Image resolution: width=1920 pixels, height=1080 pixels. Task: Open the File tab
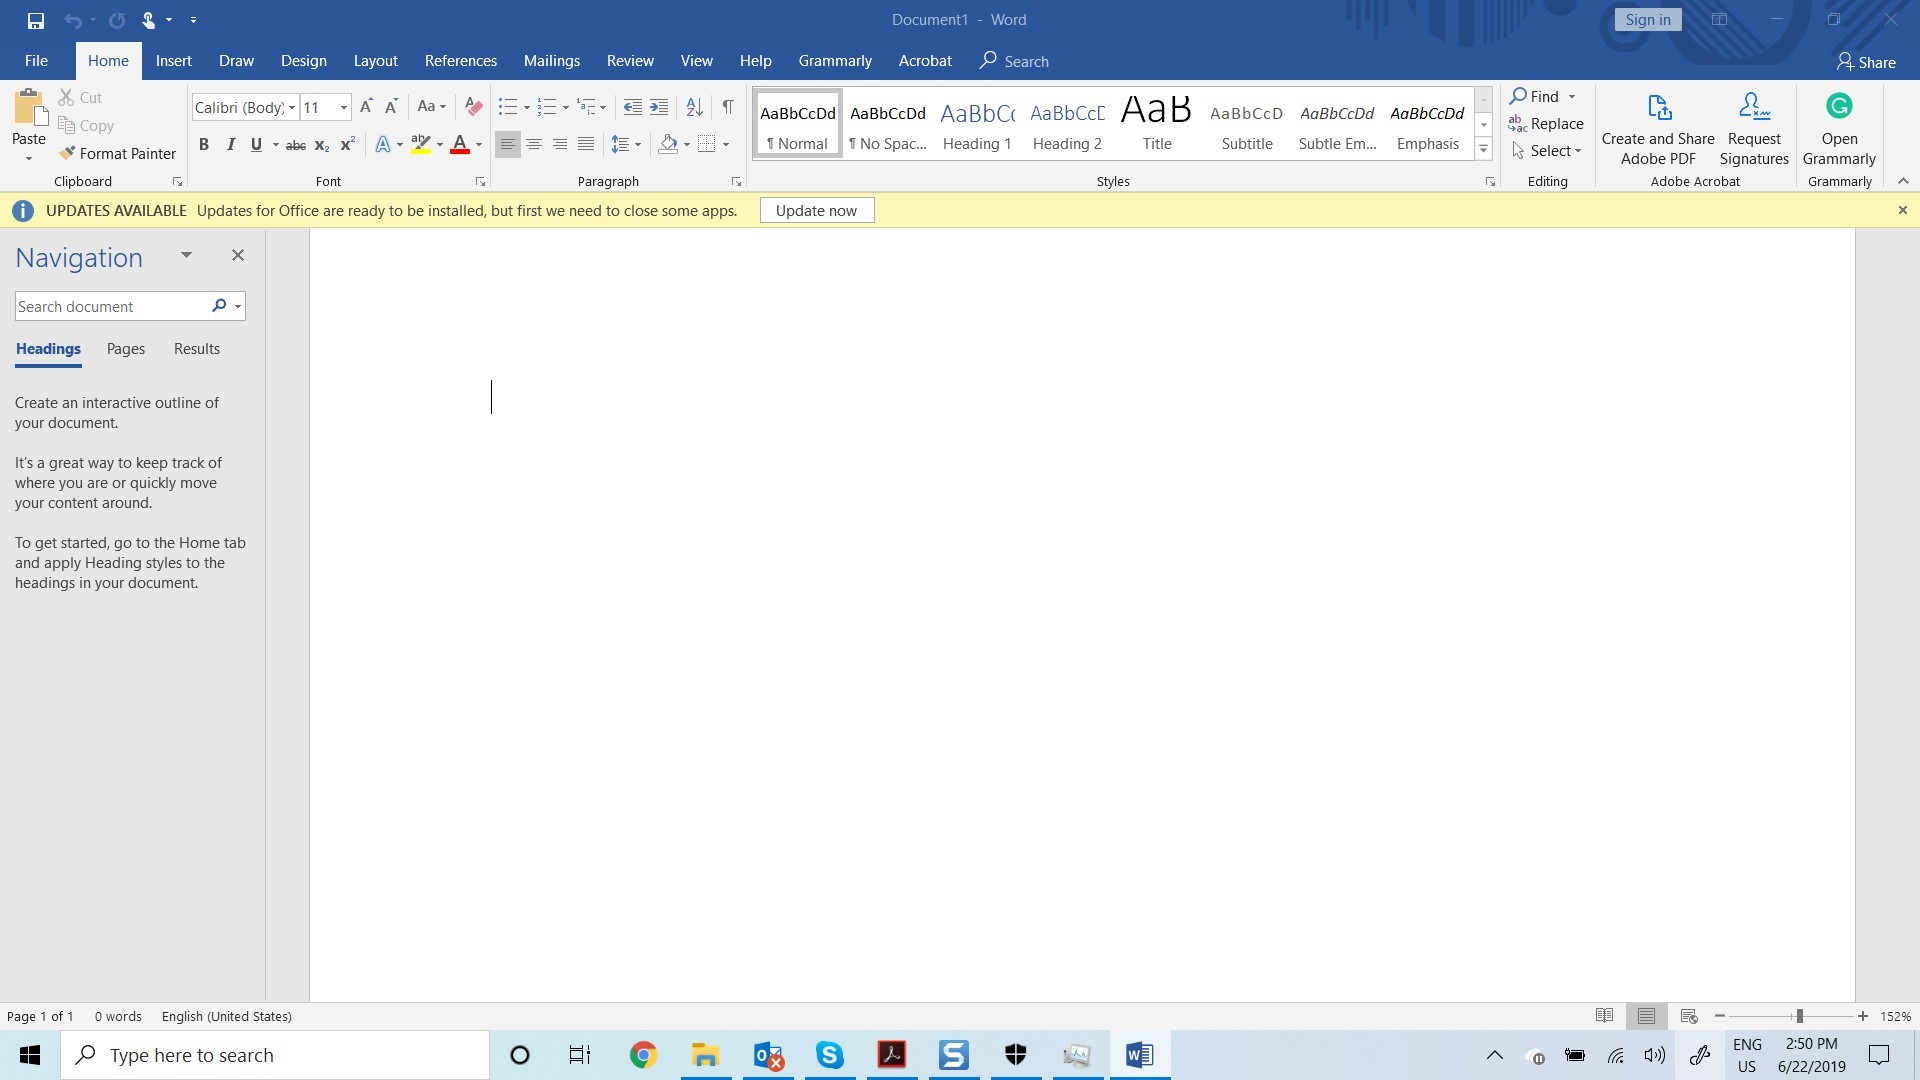[x=36, y=61]
